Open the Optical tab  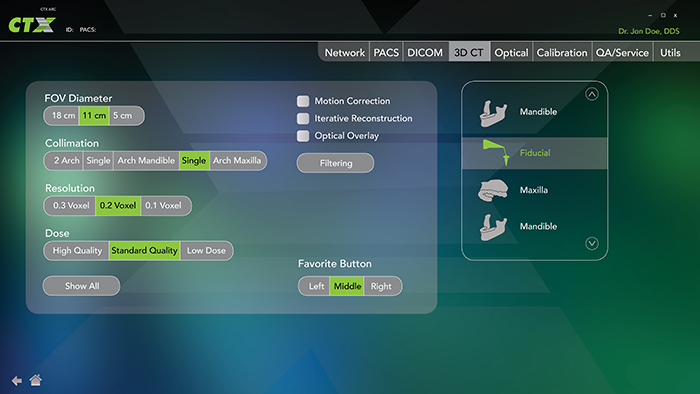(511, 53)
